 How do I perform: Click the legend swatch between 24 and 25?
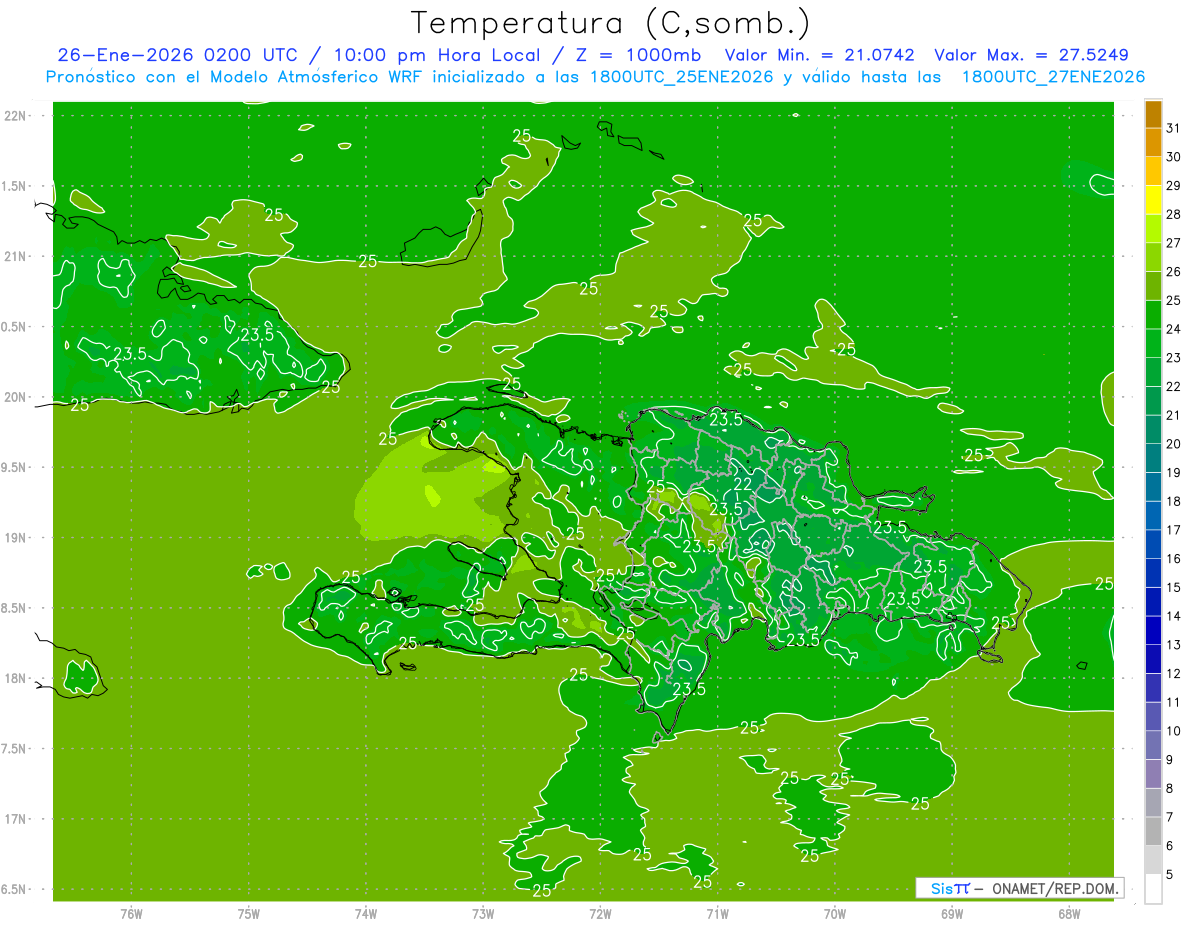pyautogui.click(x=1153, y=314)
